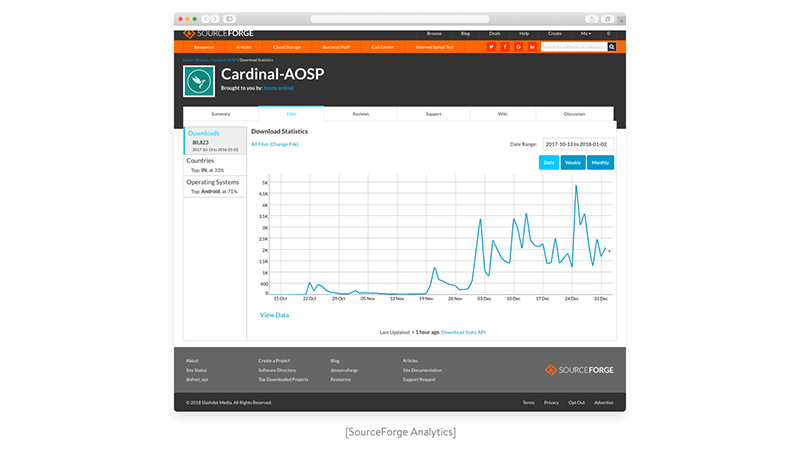
Task: Open Business VoIP in orange bar
Action: (336, 47)
